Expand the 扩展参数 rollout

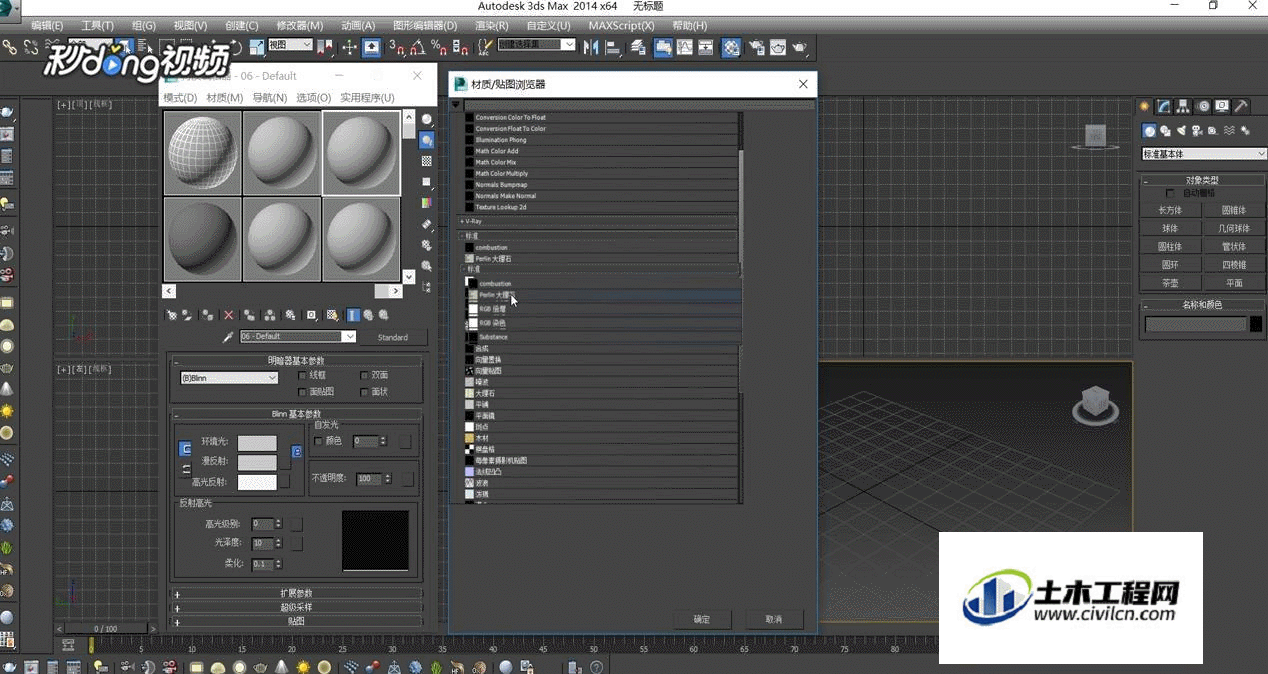[x=296, y=593]
